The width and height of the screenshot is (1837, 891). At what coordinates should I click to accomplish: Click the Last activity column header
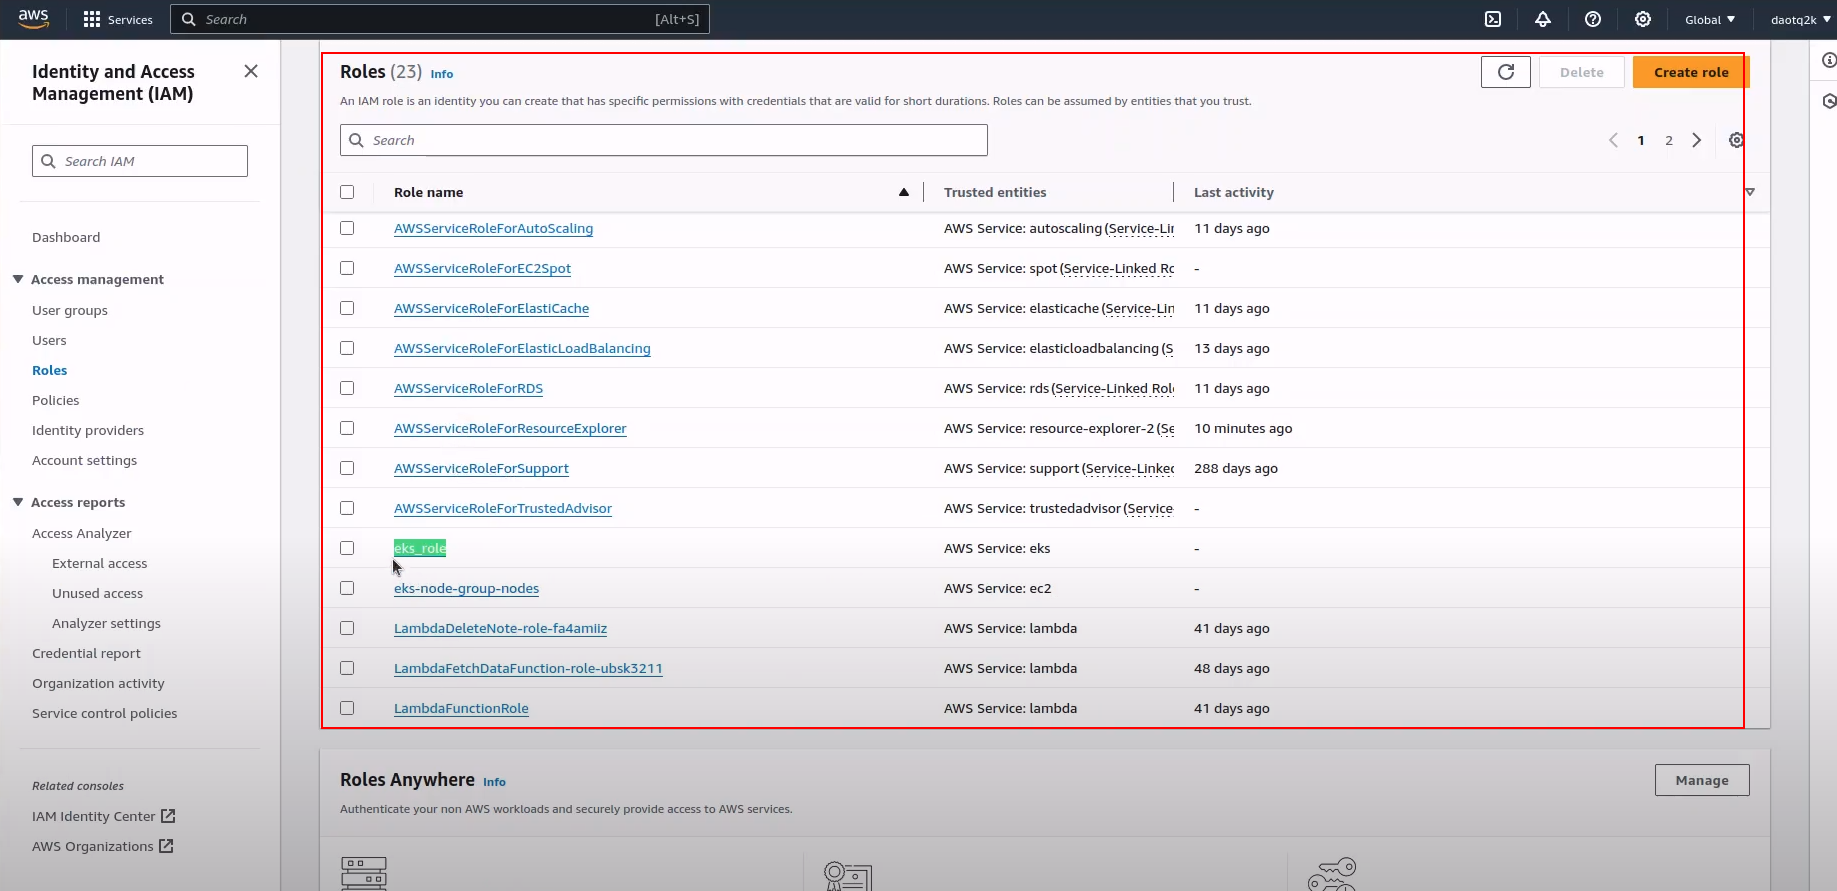click(1234, 192)
